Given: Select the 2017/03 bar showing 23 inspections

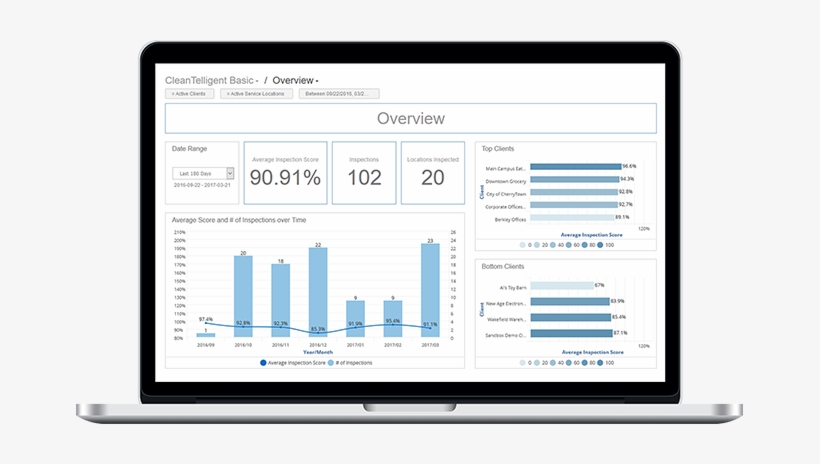Looking at the screenshot, I should [x=430, y=290].
